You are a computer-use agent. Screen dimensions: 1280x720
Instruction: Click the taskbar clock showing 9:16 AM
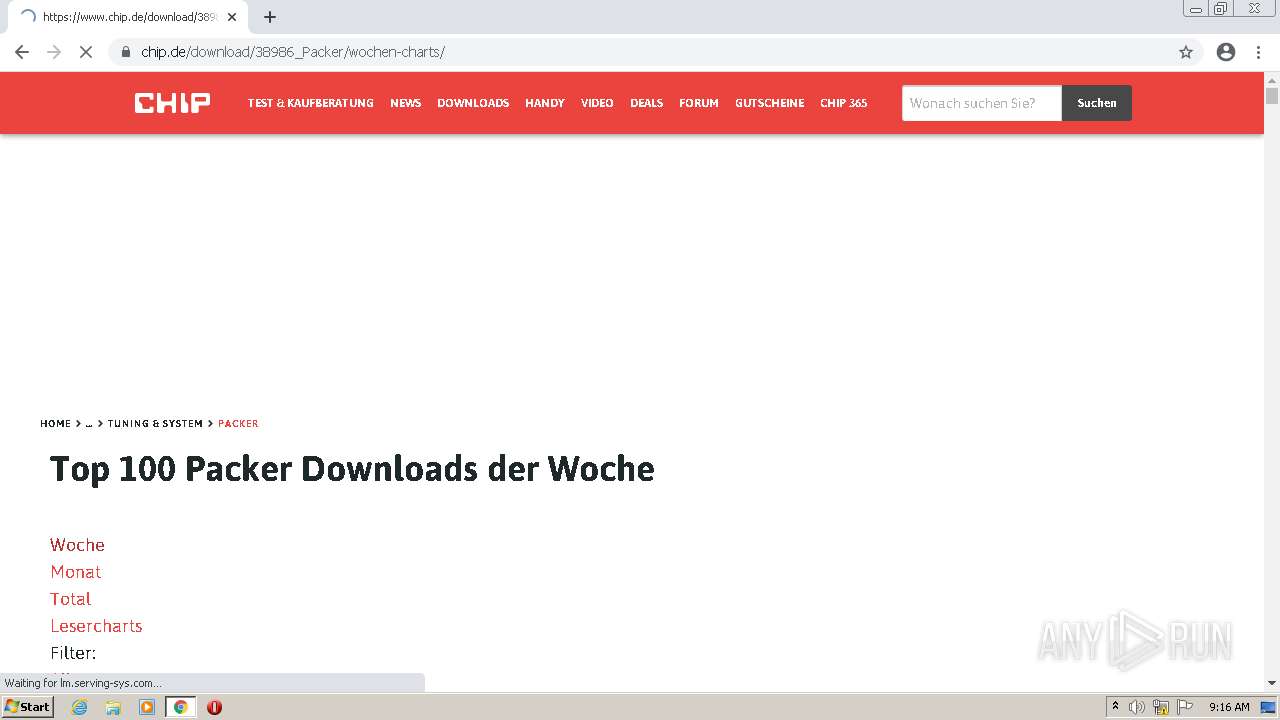1229,707
